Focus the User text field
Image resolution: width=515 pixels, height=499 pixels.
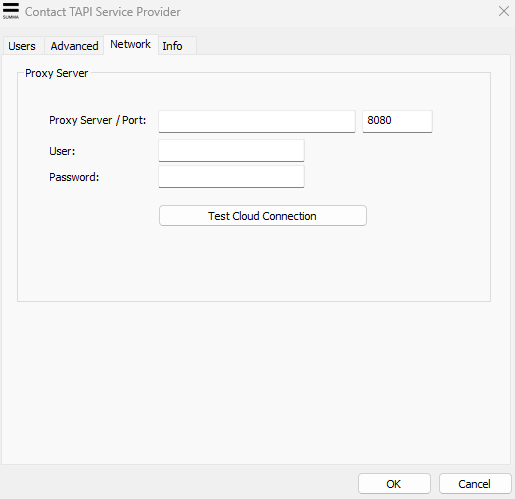[x=231, y=151]
